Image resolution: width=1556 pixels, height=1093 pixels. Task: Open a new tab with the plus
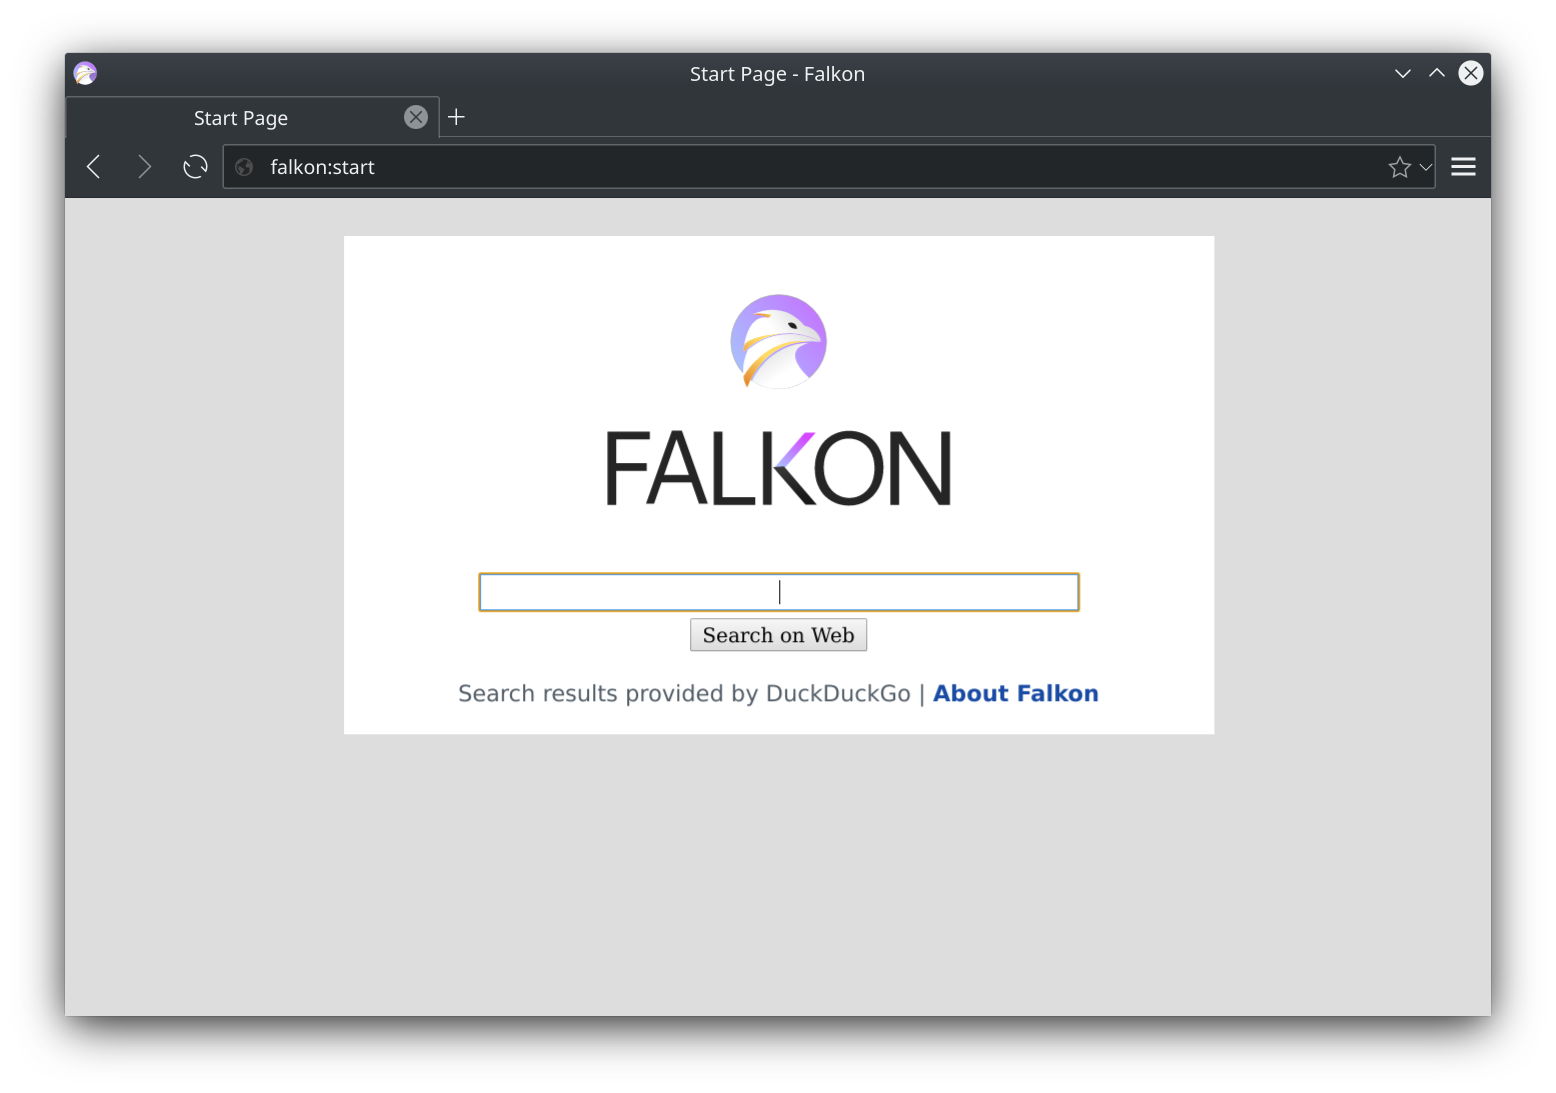456,117
